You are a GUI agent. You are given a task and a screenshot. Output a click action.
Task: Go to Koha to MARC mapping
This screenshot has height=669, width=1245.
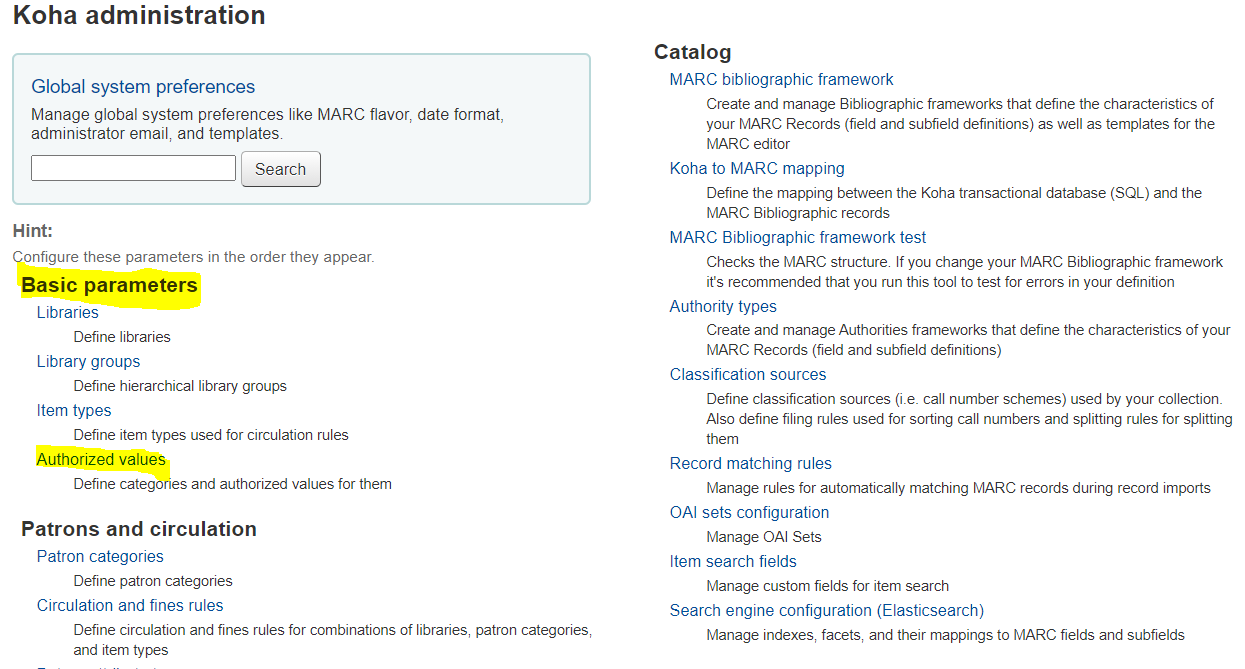(x=757, y=169)
